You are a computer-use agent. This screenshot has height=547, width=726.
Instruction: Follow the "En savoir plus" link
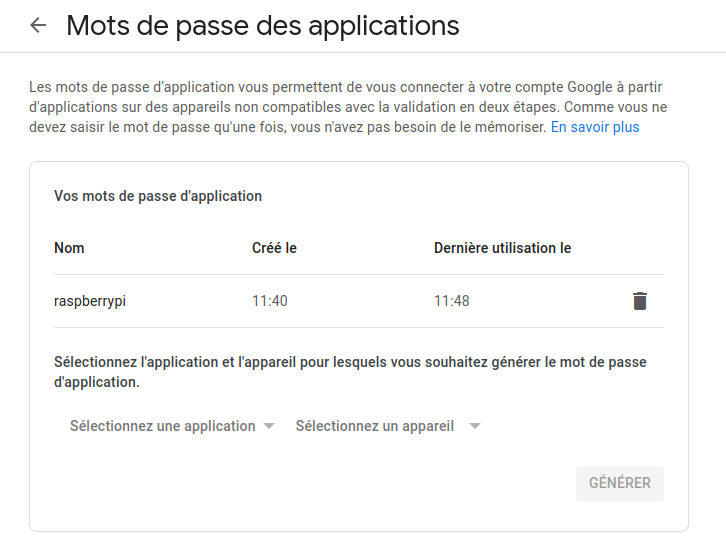(x=595, y=128)
